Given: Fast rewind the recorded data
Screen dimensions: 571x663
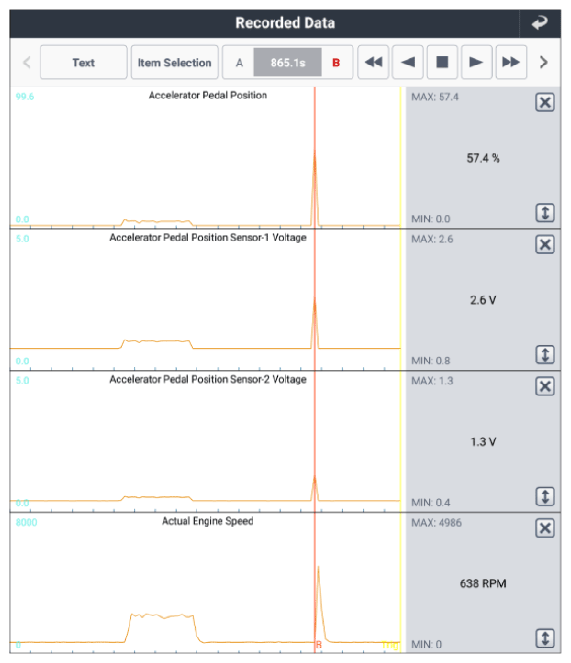Looking at the screenshot, I should pos(373,62).
